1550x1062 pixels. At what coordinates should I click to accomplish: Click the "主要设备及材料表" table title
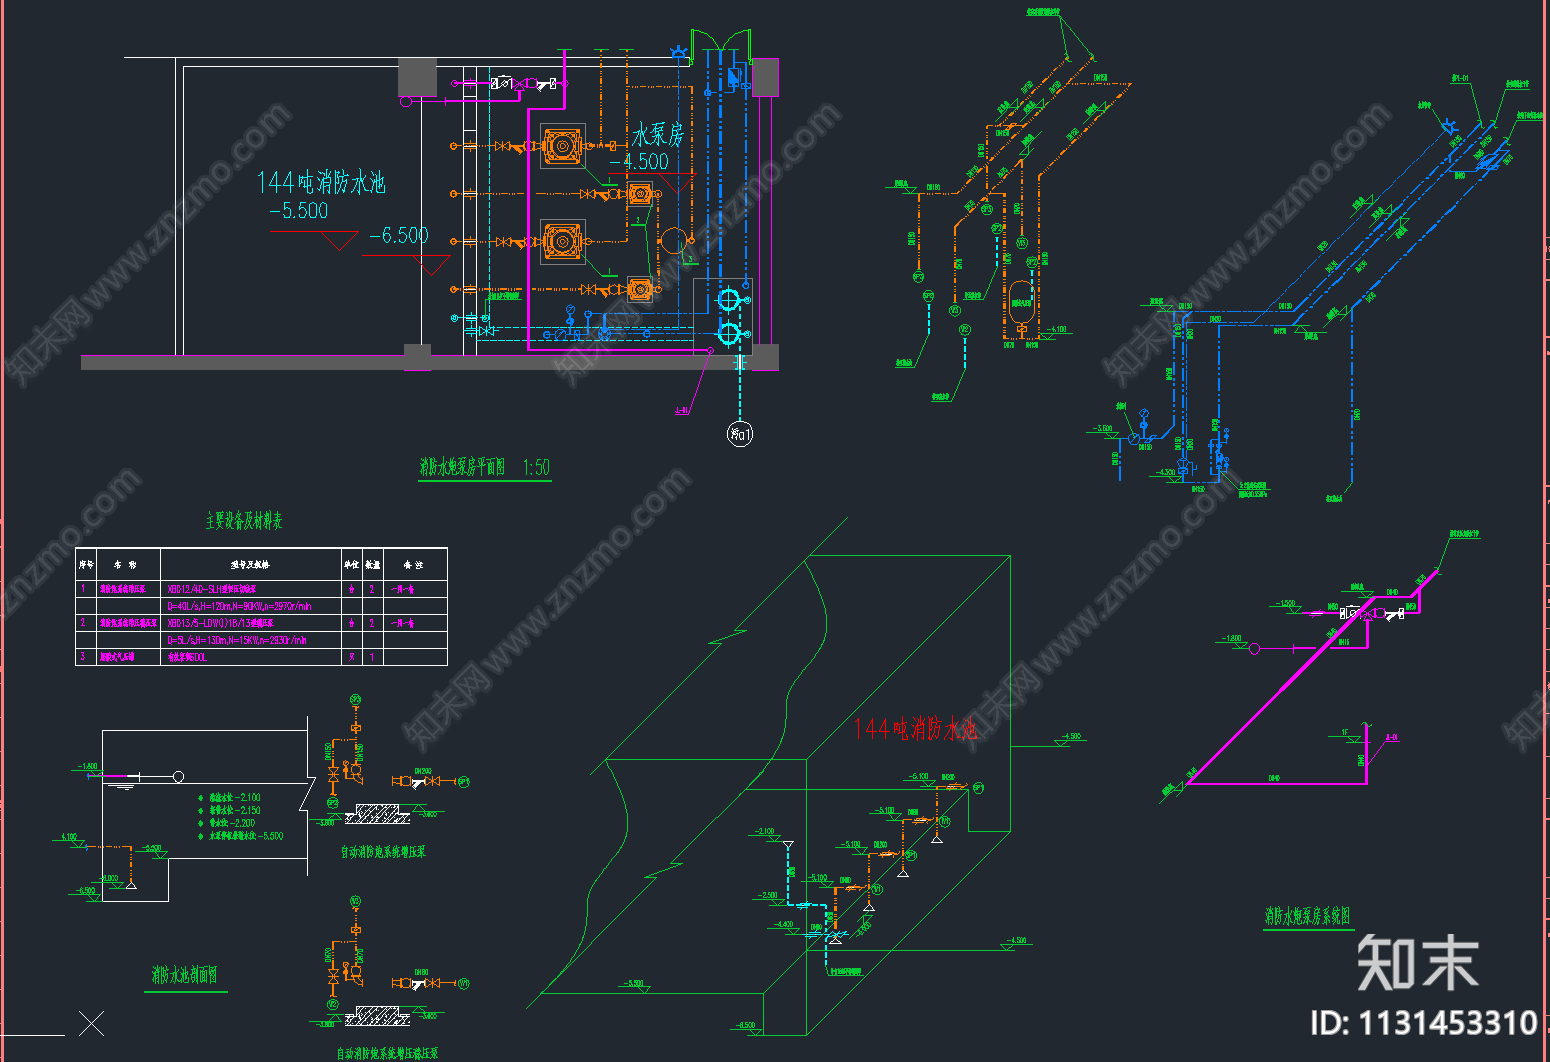point(244,521)
